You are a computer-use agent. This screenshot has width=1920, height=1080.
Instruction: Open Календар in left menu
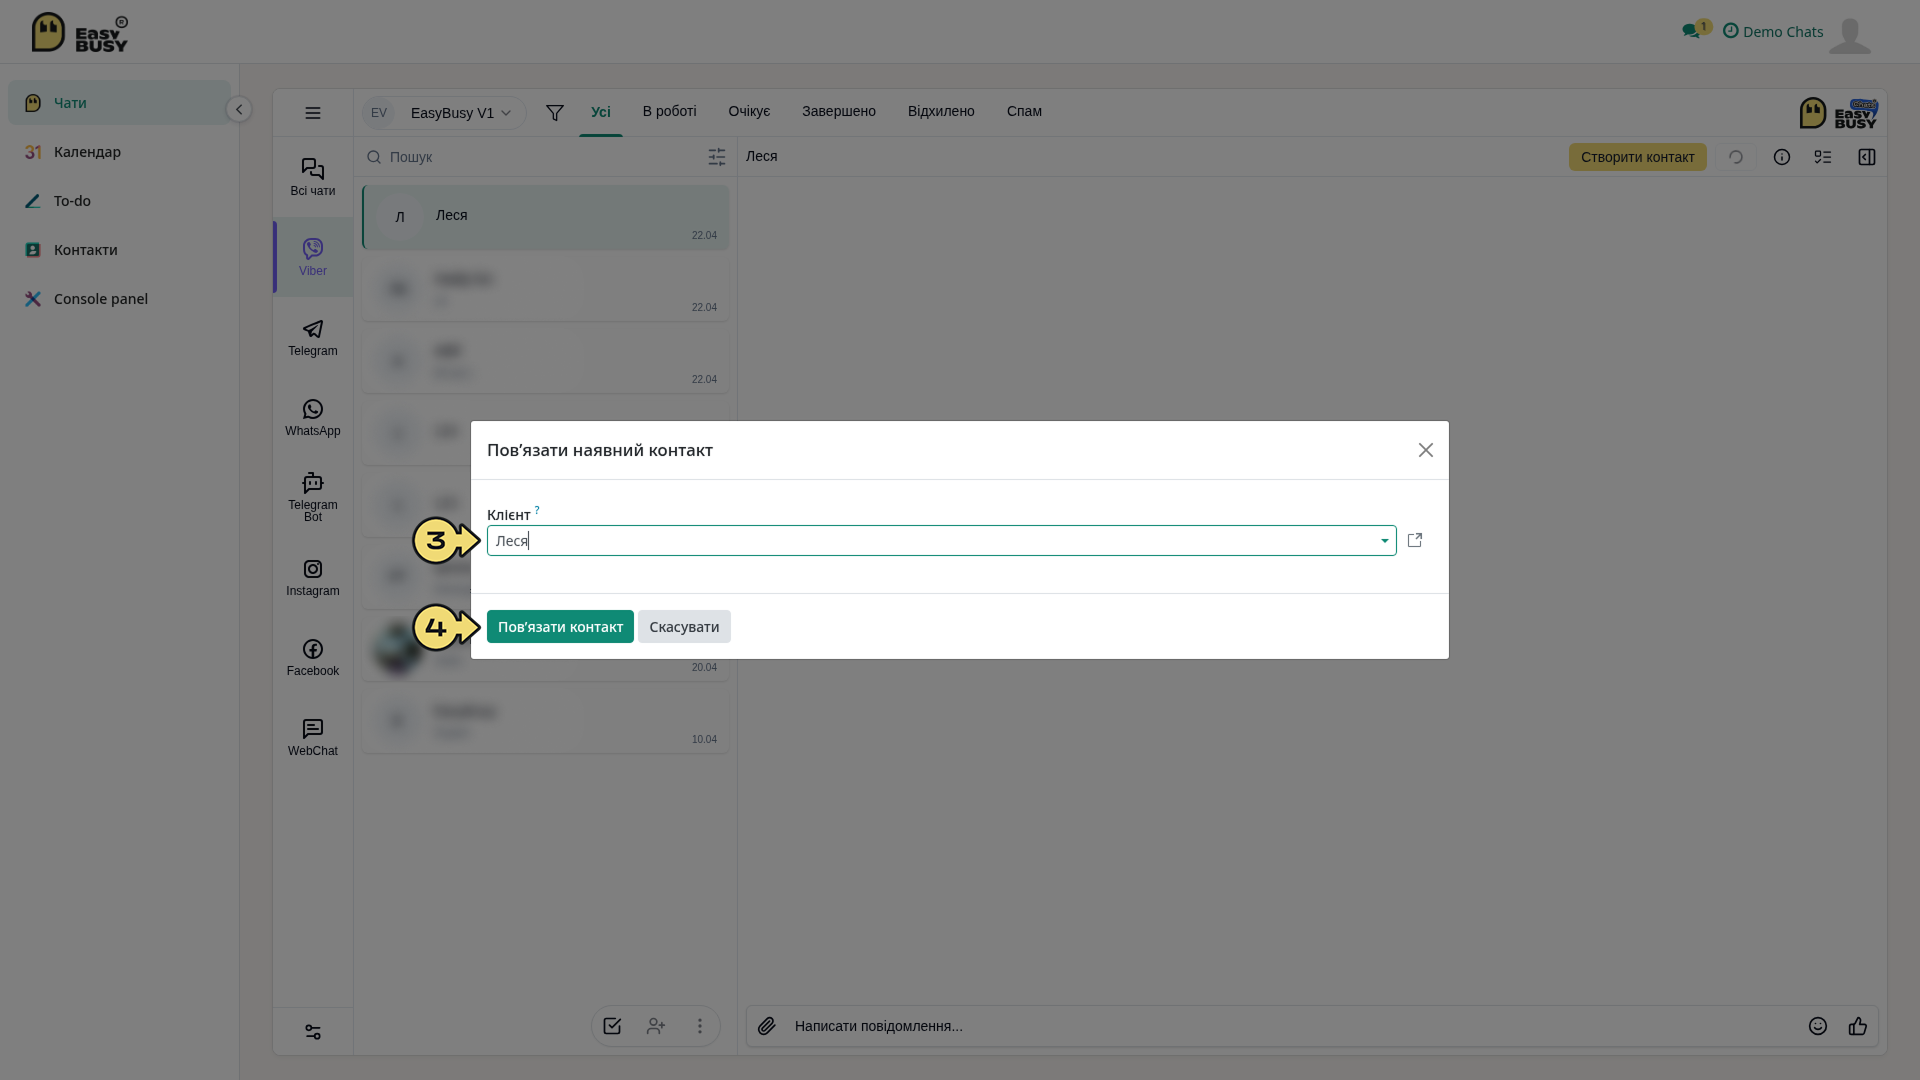click(x=120, y=152)
